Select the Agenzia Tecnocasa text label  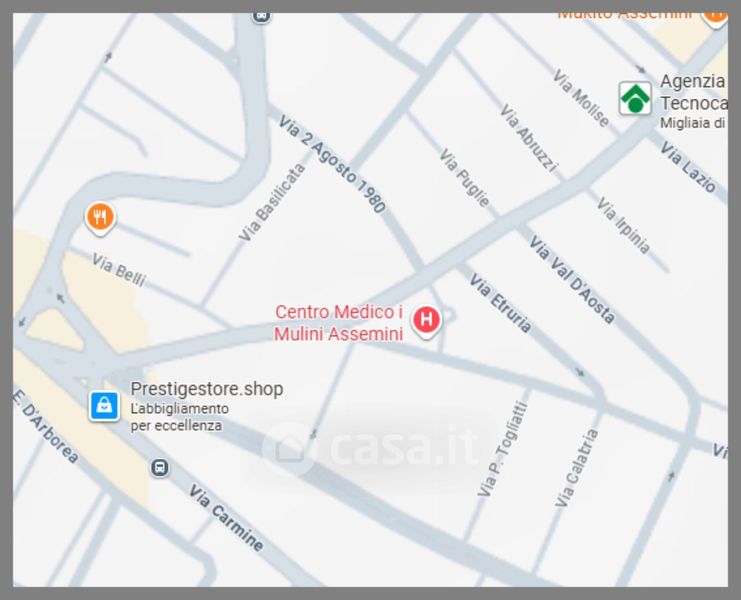pyautogui.click(x=693, y=92)
